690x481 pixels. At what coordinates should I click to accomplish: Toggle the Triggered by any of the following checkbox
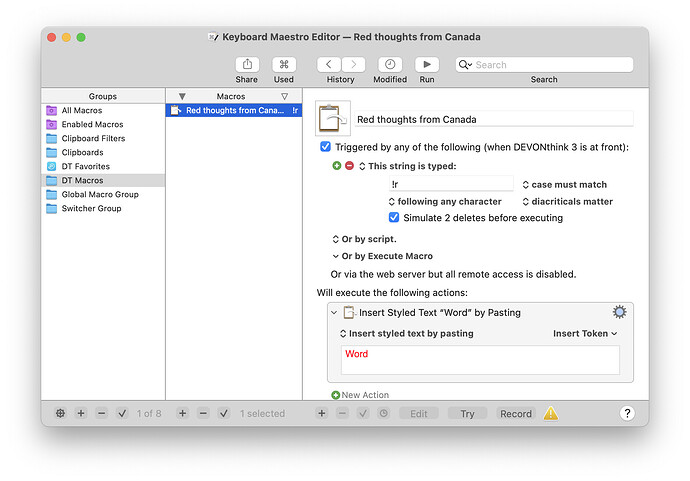pyautogui.click(x=325, y=147)
